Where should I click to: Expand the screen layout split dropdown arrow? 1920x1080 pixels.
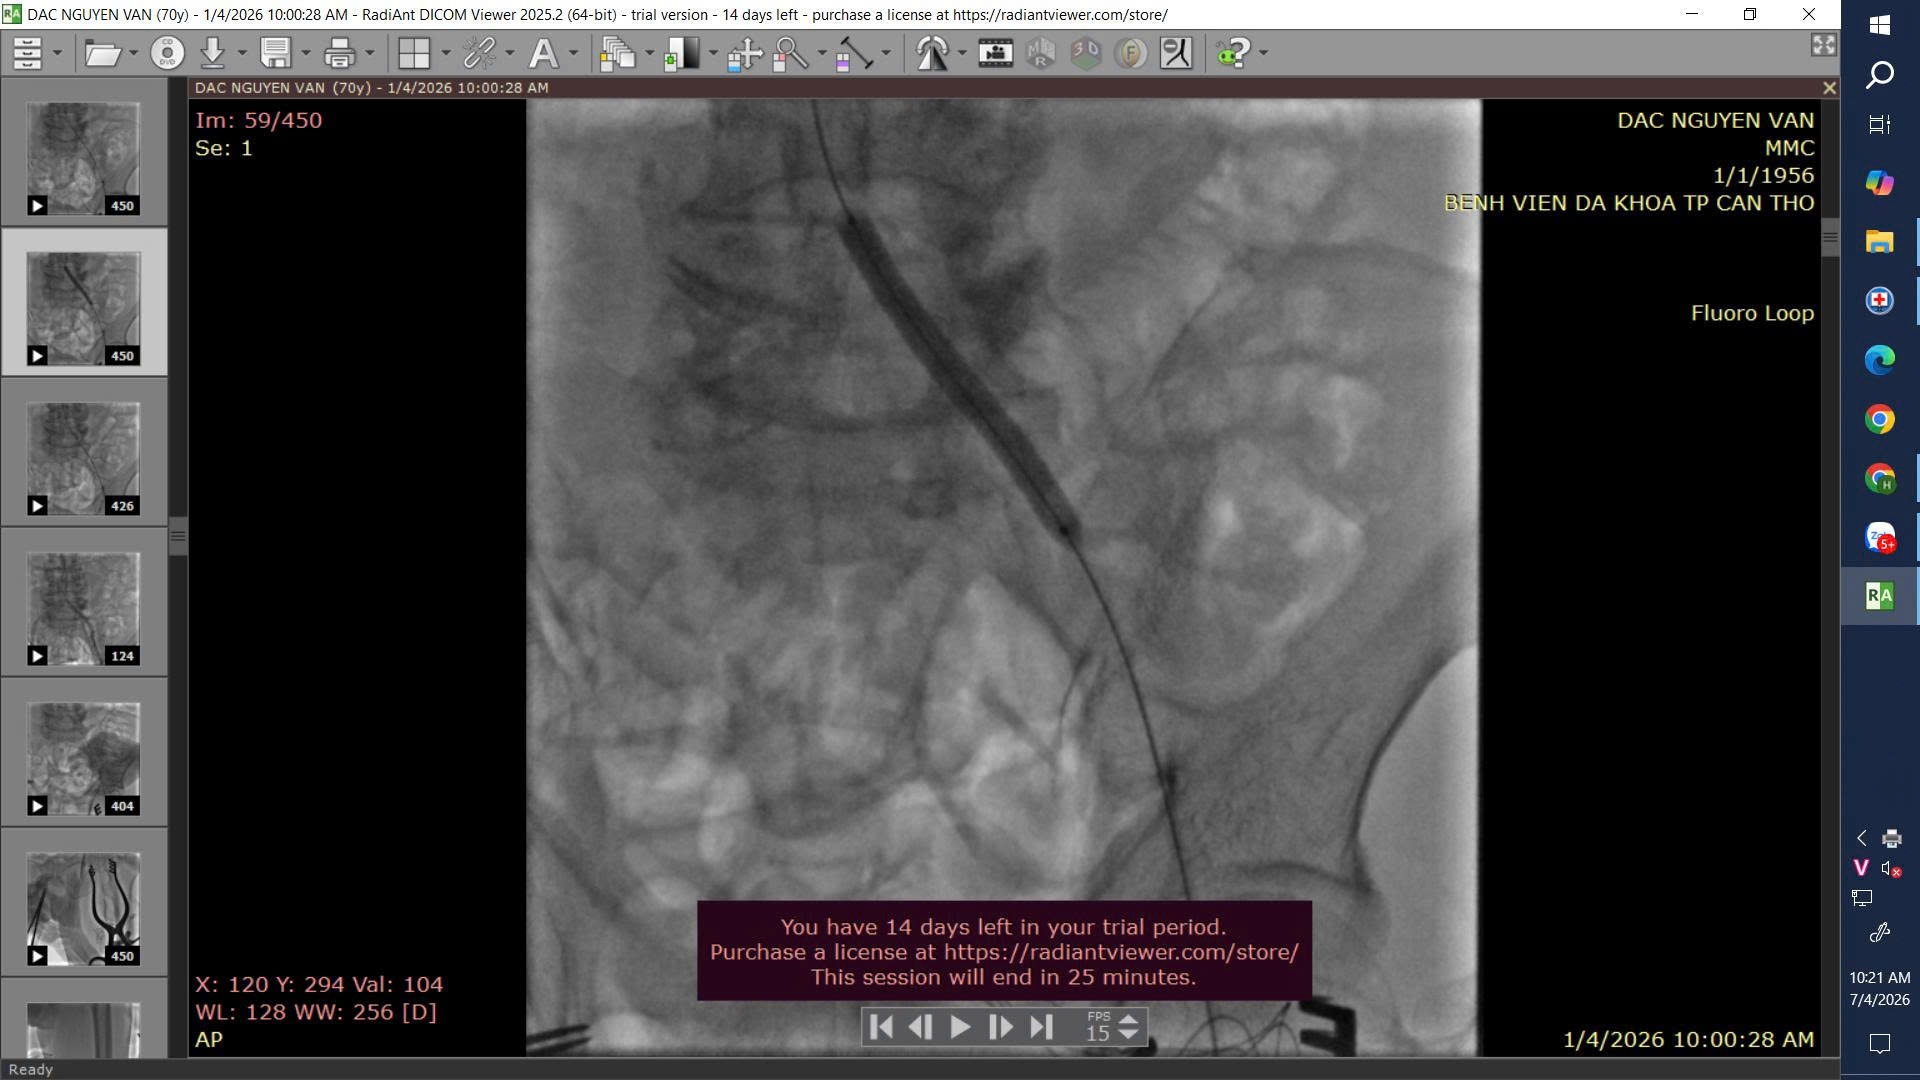pyautogui.click(x=446, y=53)
